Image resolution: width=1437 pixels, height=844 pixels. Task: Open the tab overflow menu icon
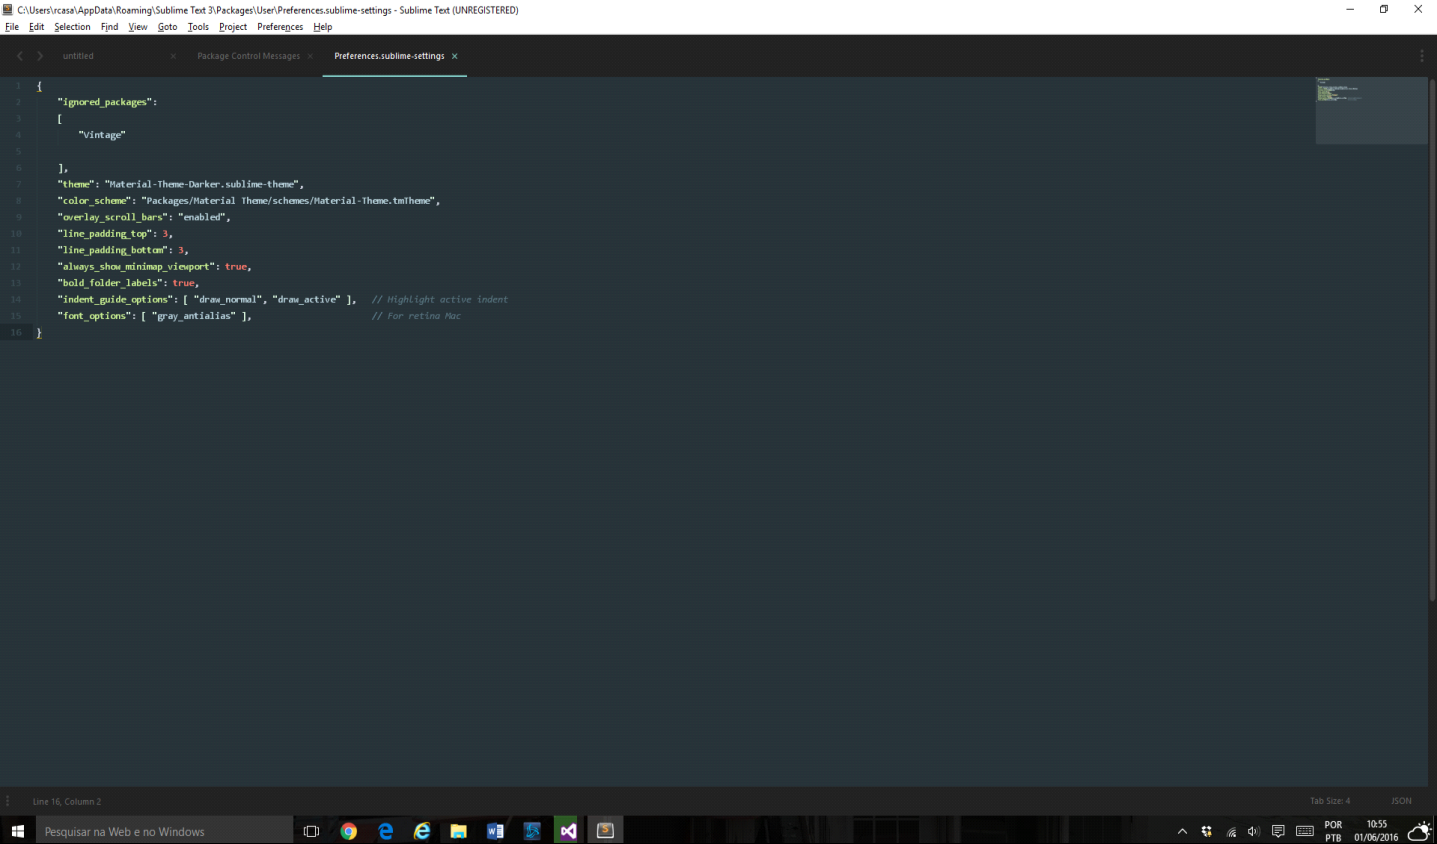pyautogui.click(x=1421, y=56)
